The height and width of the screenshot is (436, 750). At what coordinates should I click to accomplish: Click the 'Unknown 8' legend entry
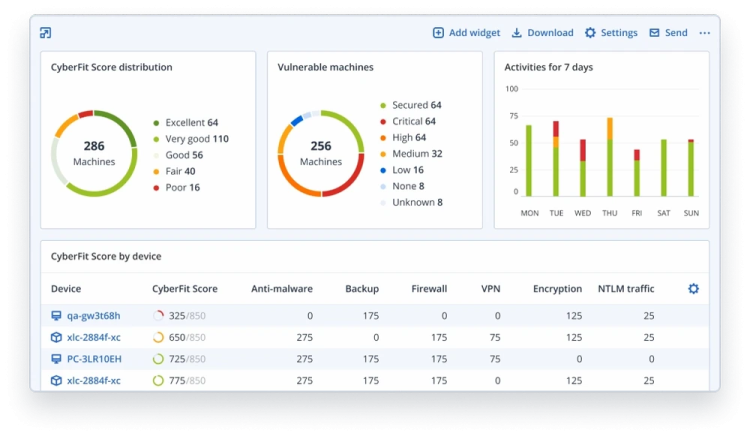(x=411, y=203)
